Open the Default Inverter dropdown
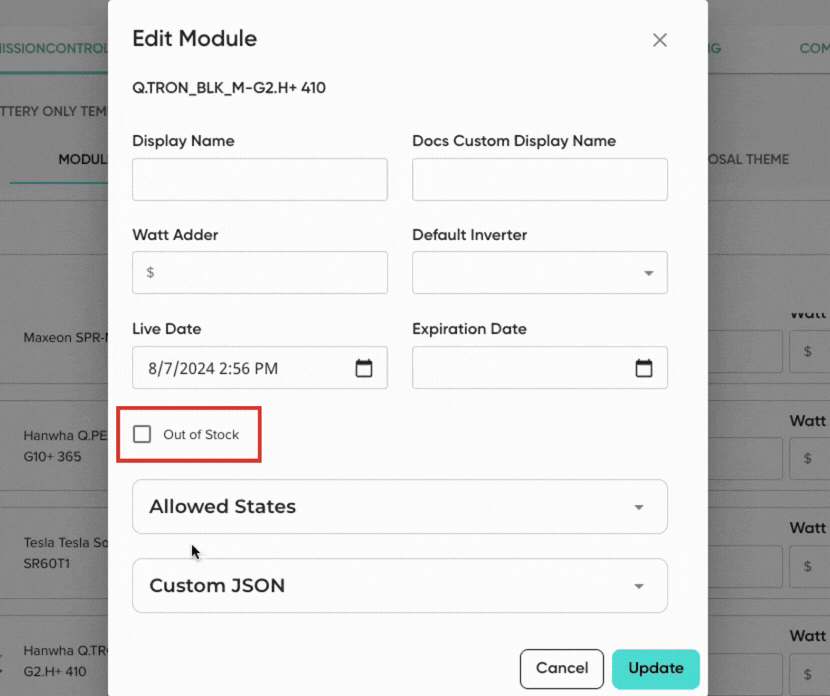 [x=540, y=273]
